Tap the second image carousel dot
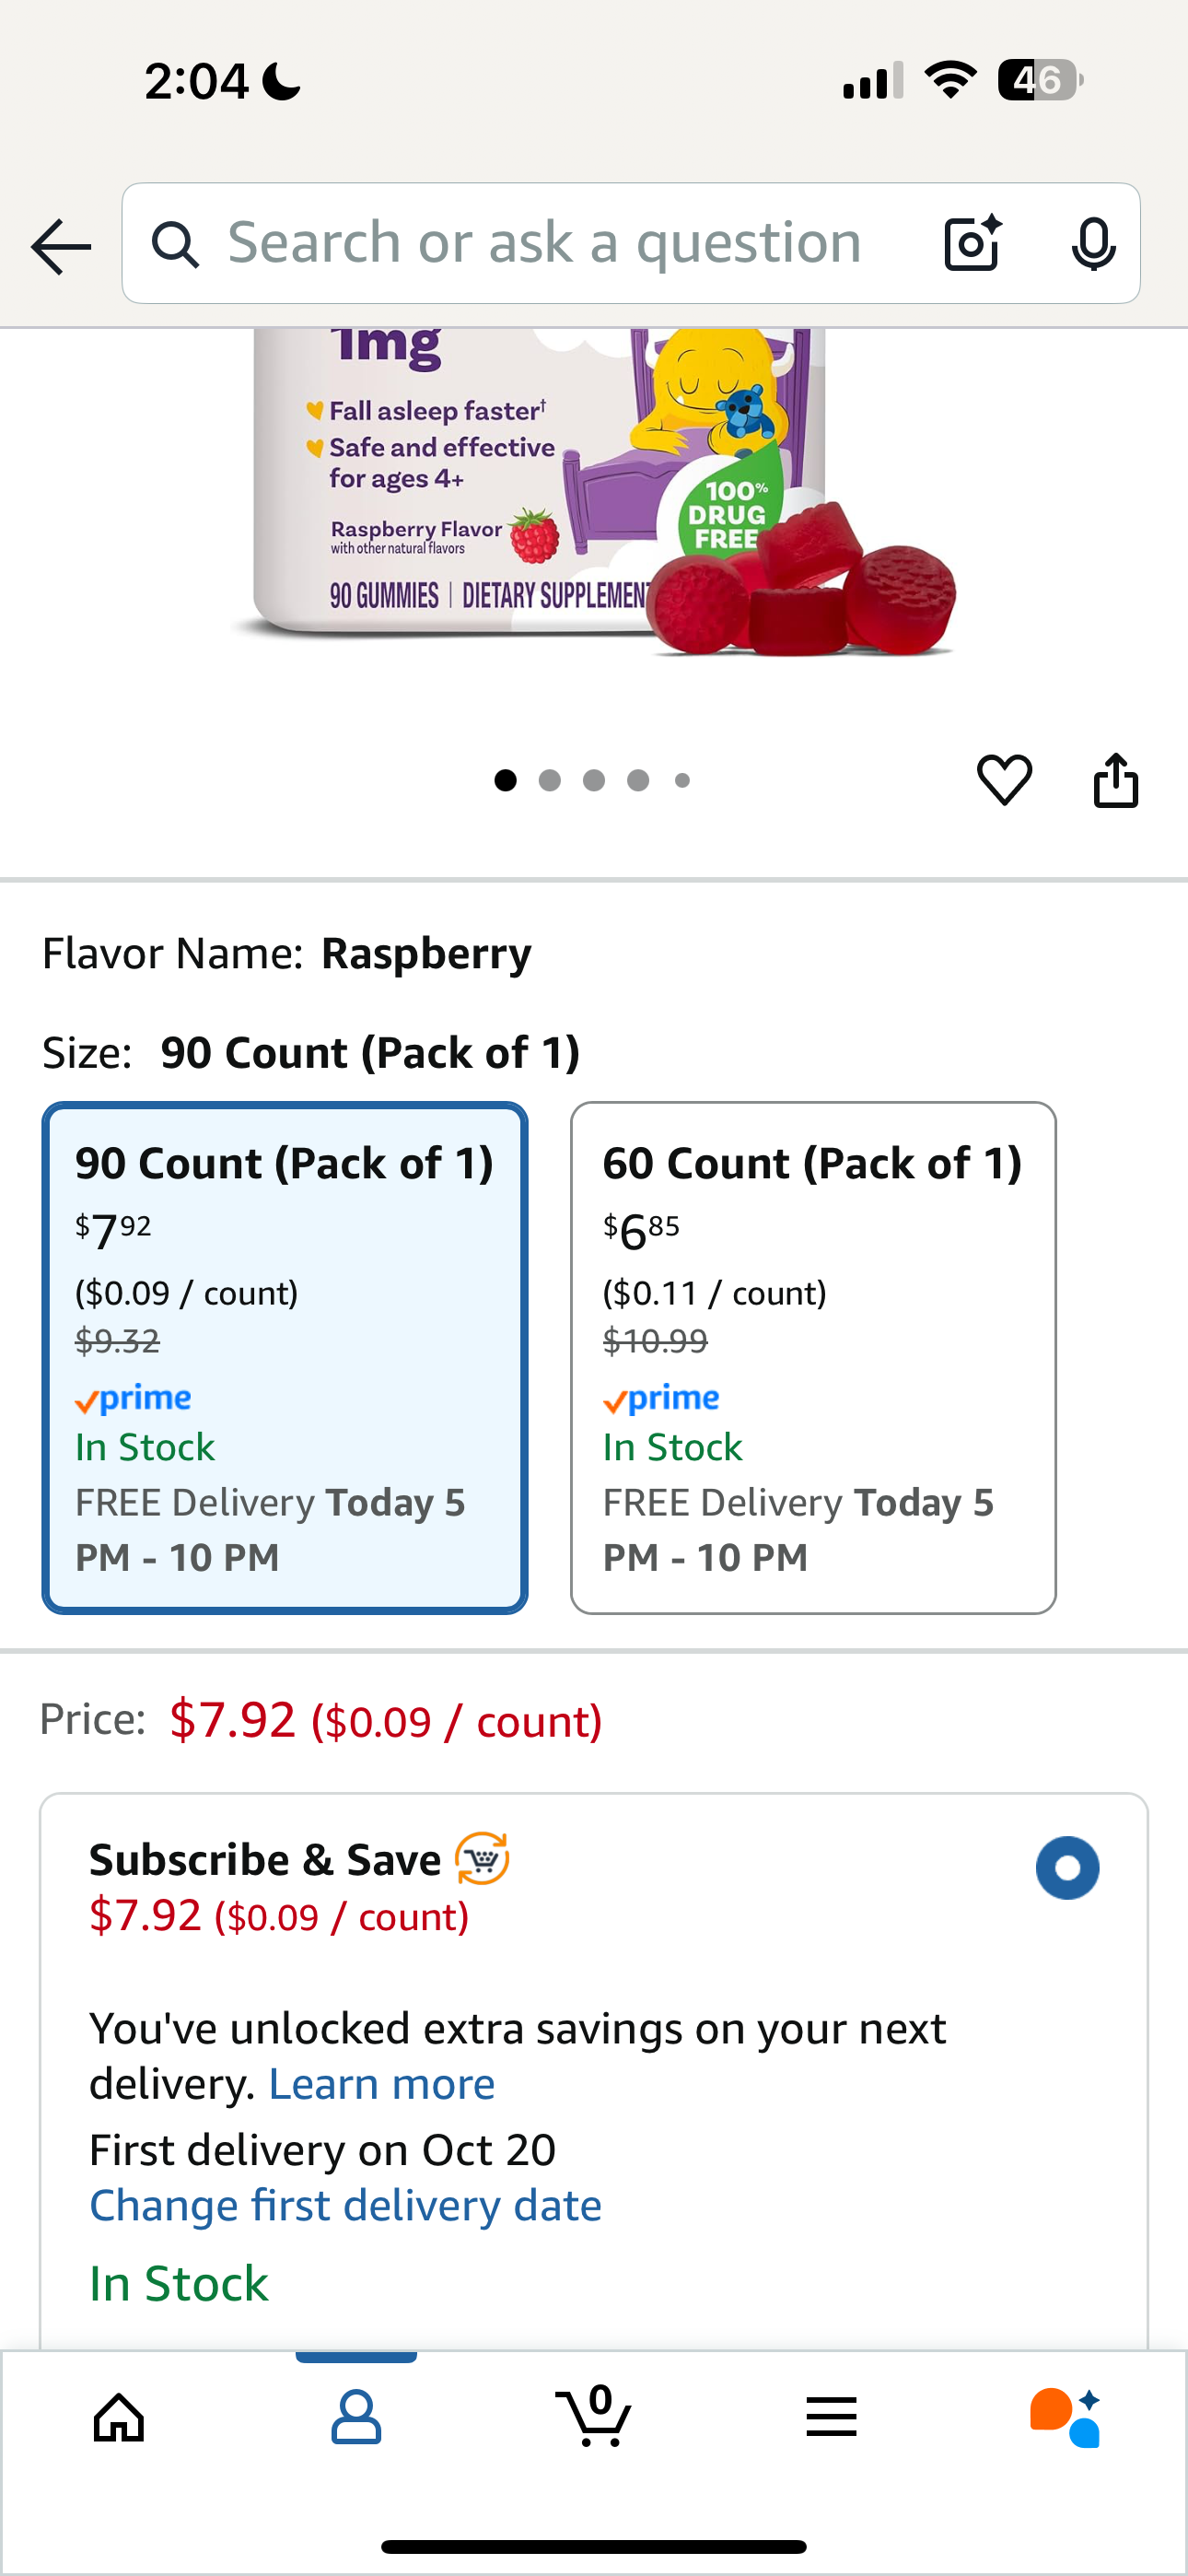Image resolution: width=1188 pixels, height=2576 pixels. (x=550, y=781)
